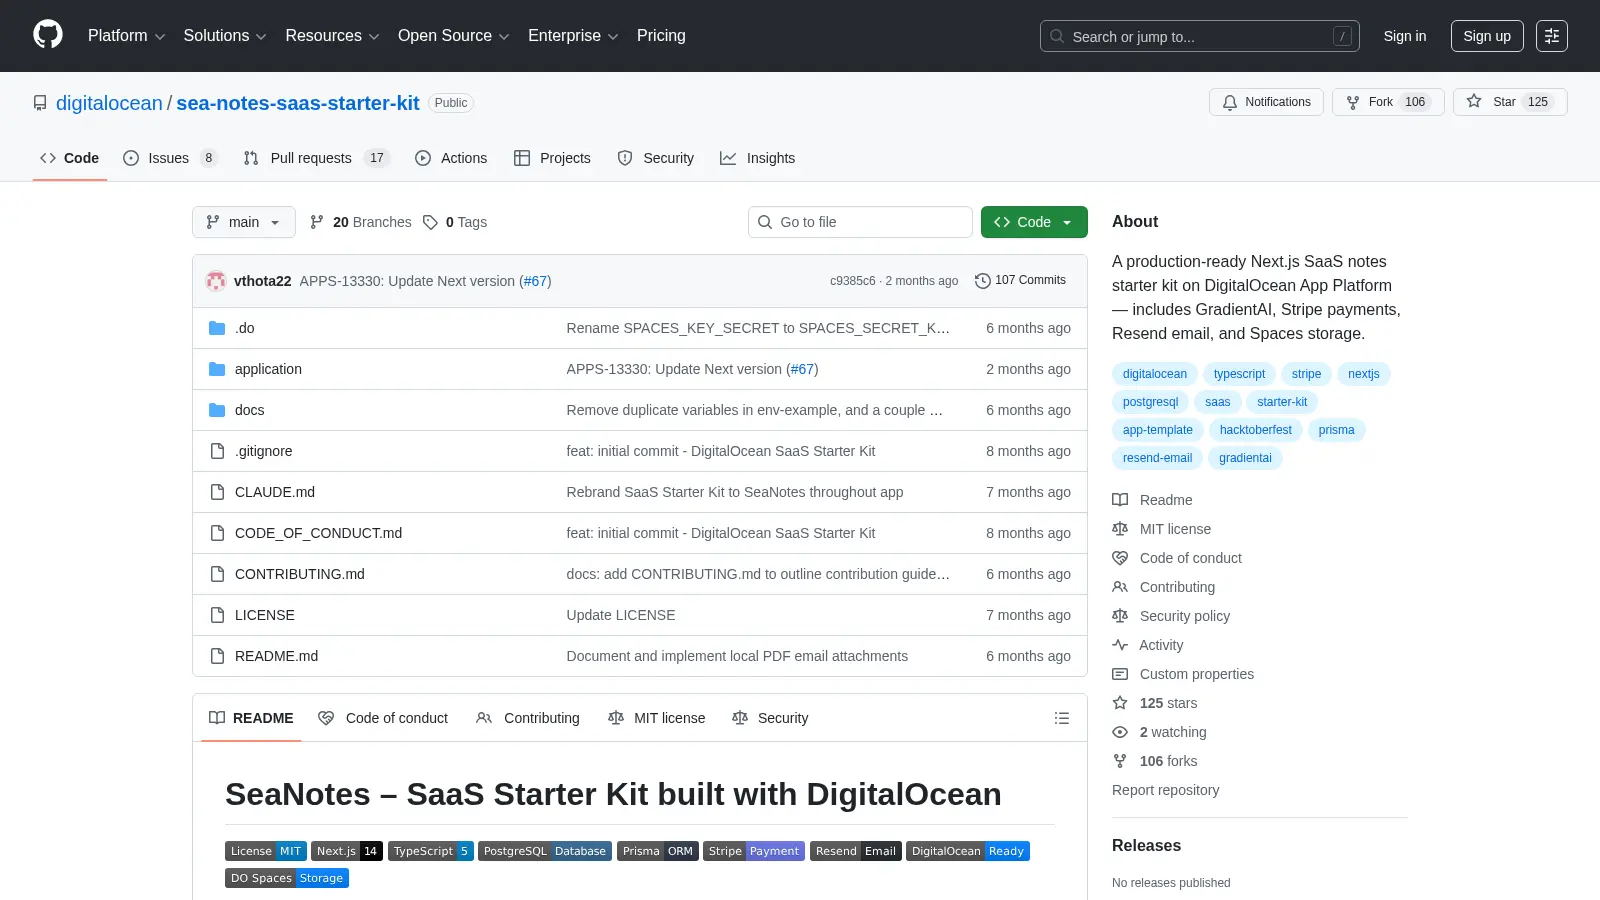Click the heart icon beside Code of conduct in About
Viewport: 1600px width, 900px height.
[1120, 558]
